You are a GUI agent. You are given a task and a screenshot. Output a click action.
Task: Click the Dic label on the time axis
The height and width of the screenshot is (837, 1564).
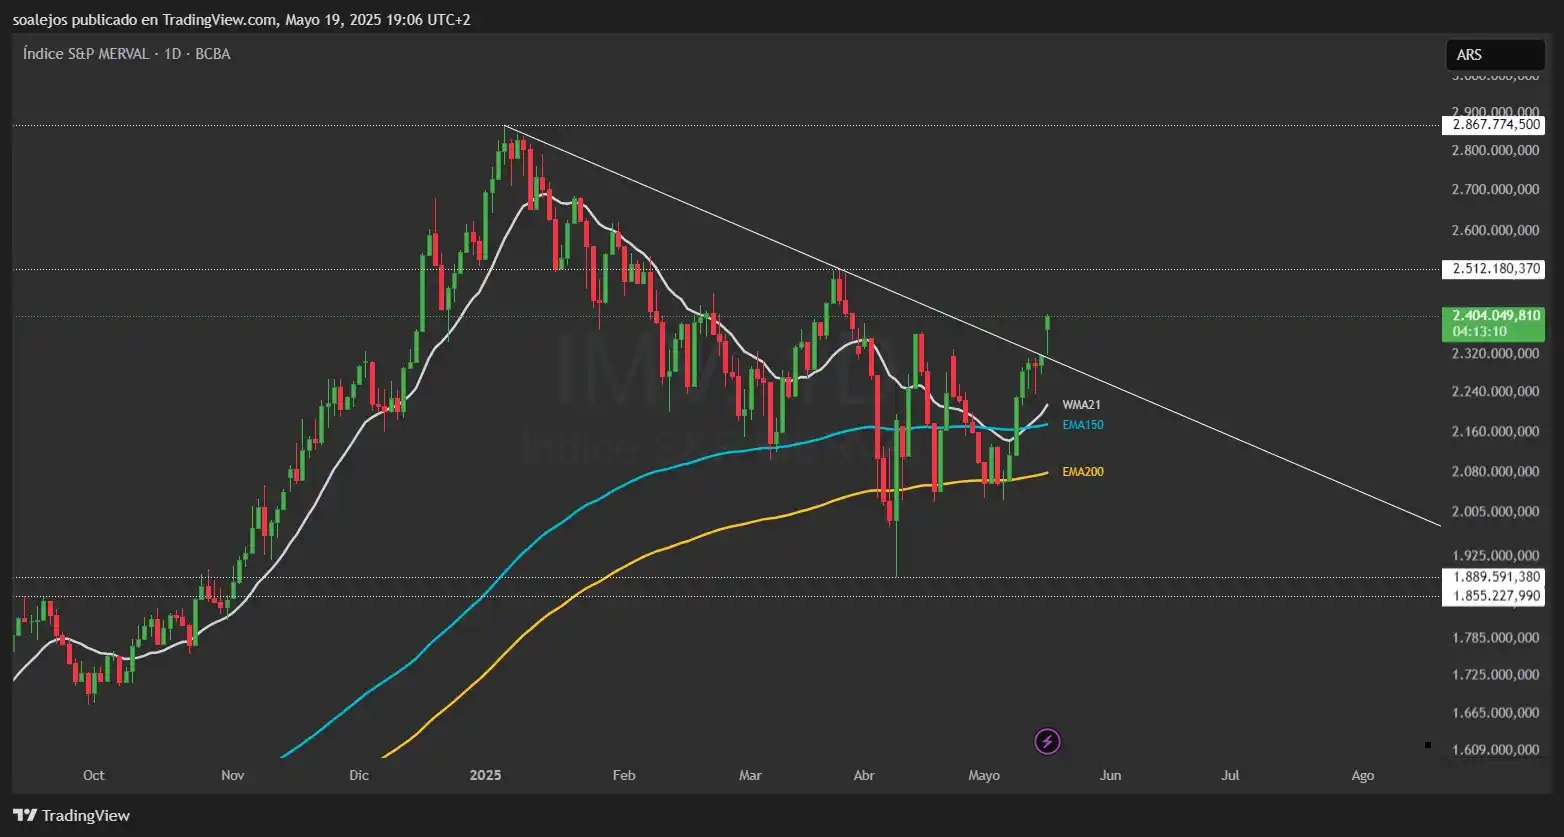point(359,775)
